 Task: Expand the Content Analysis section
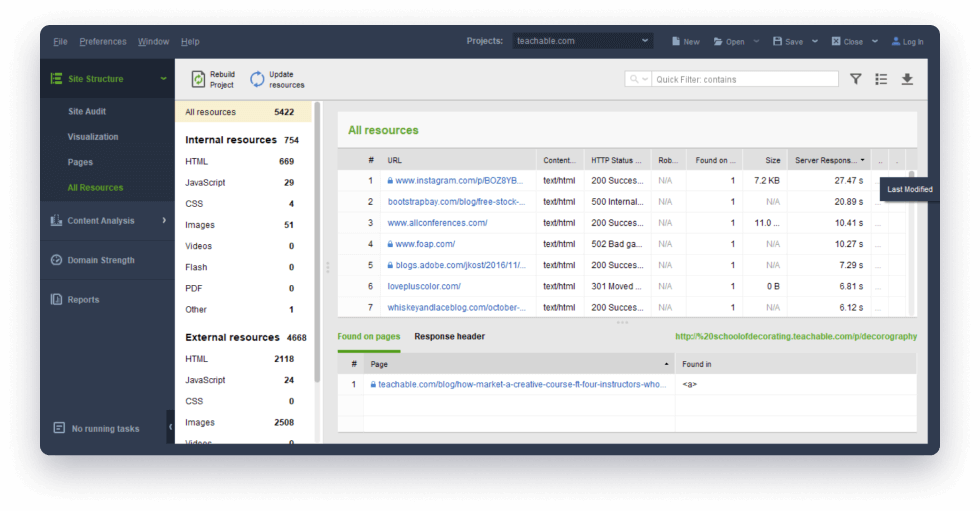point(164,220)
